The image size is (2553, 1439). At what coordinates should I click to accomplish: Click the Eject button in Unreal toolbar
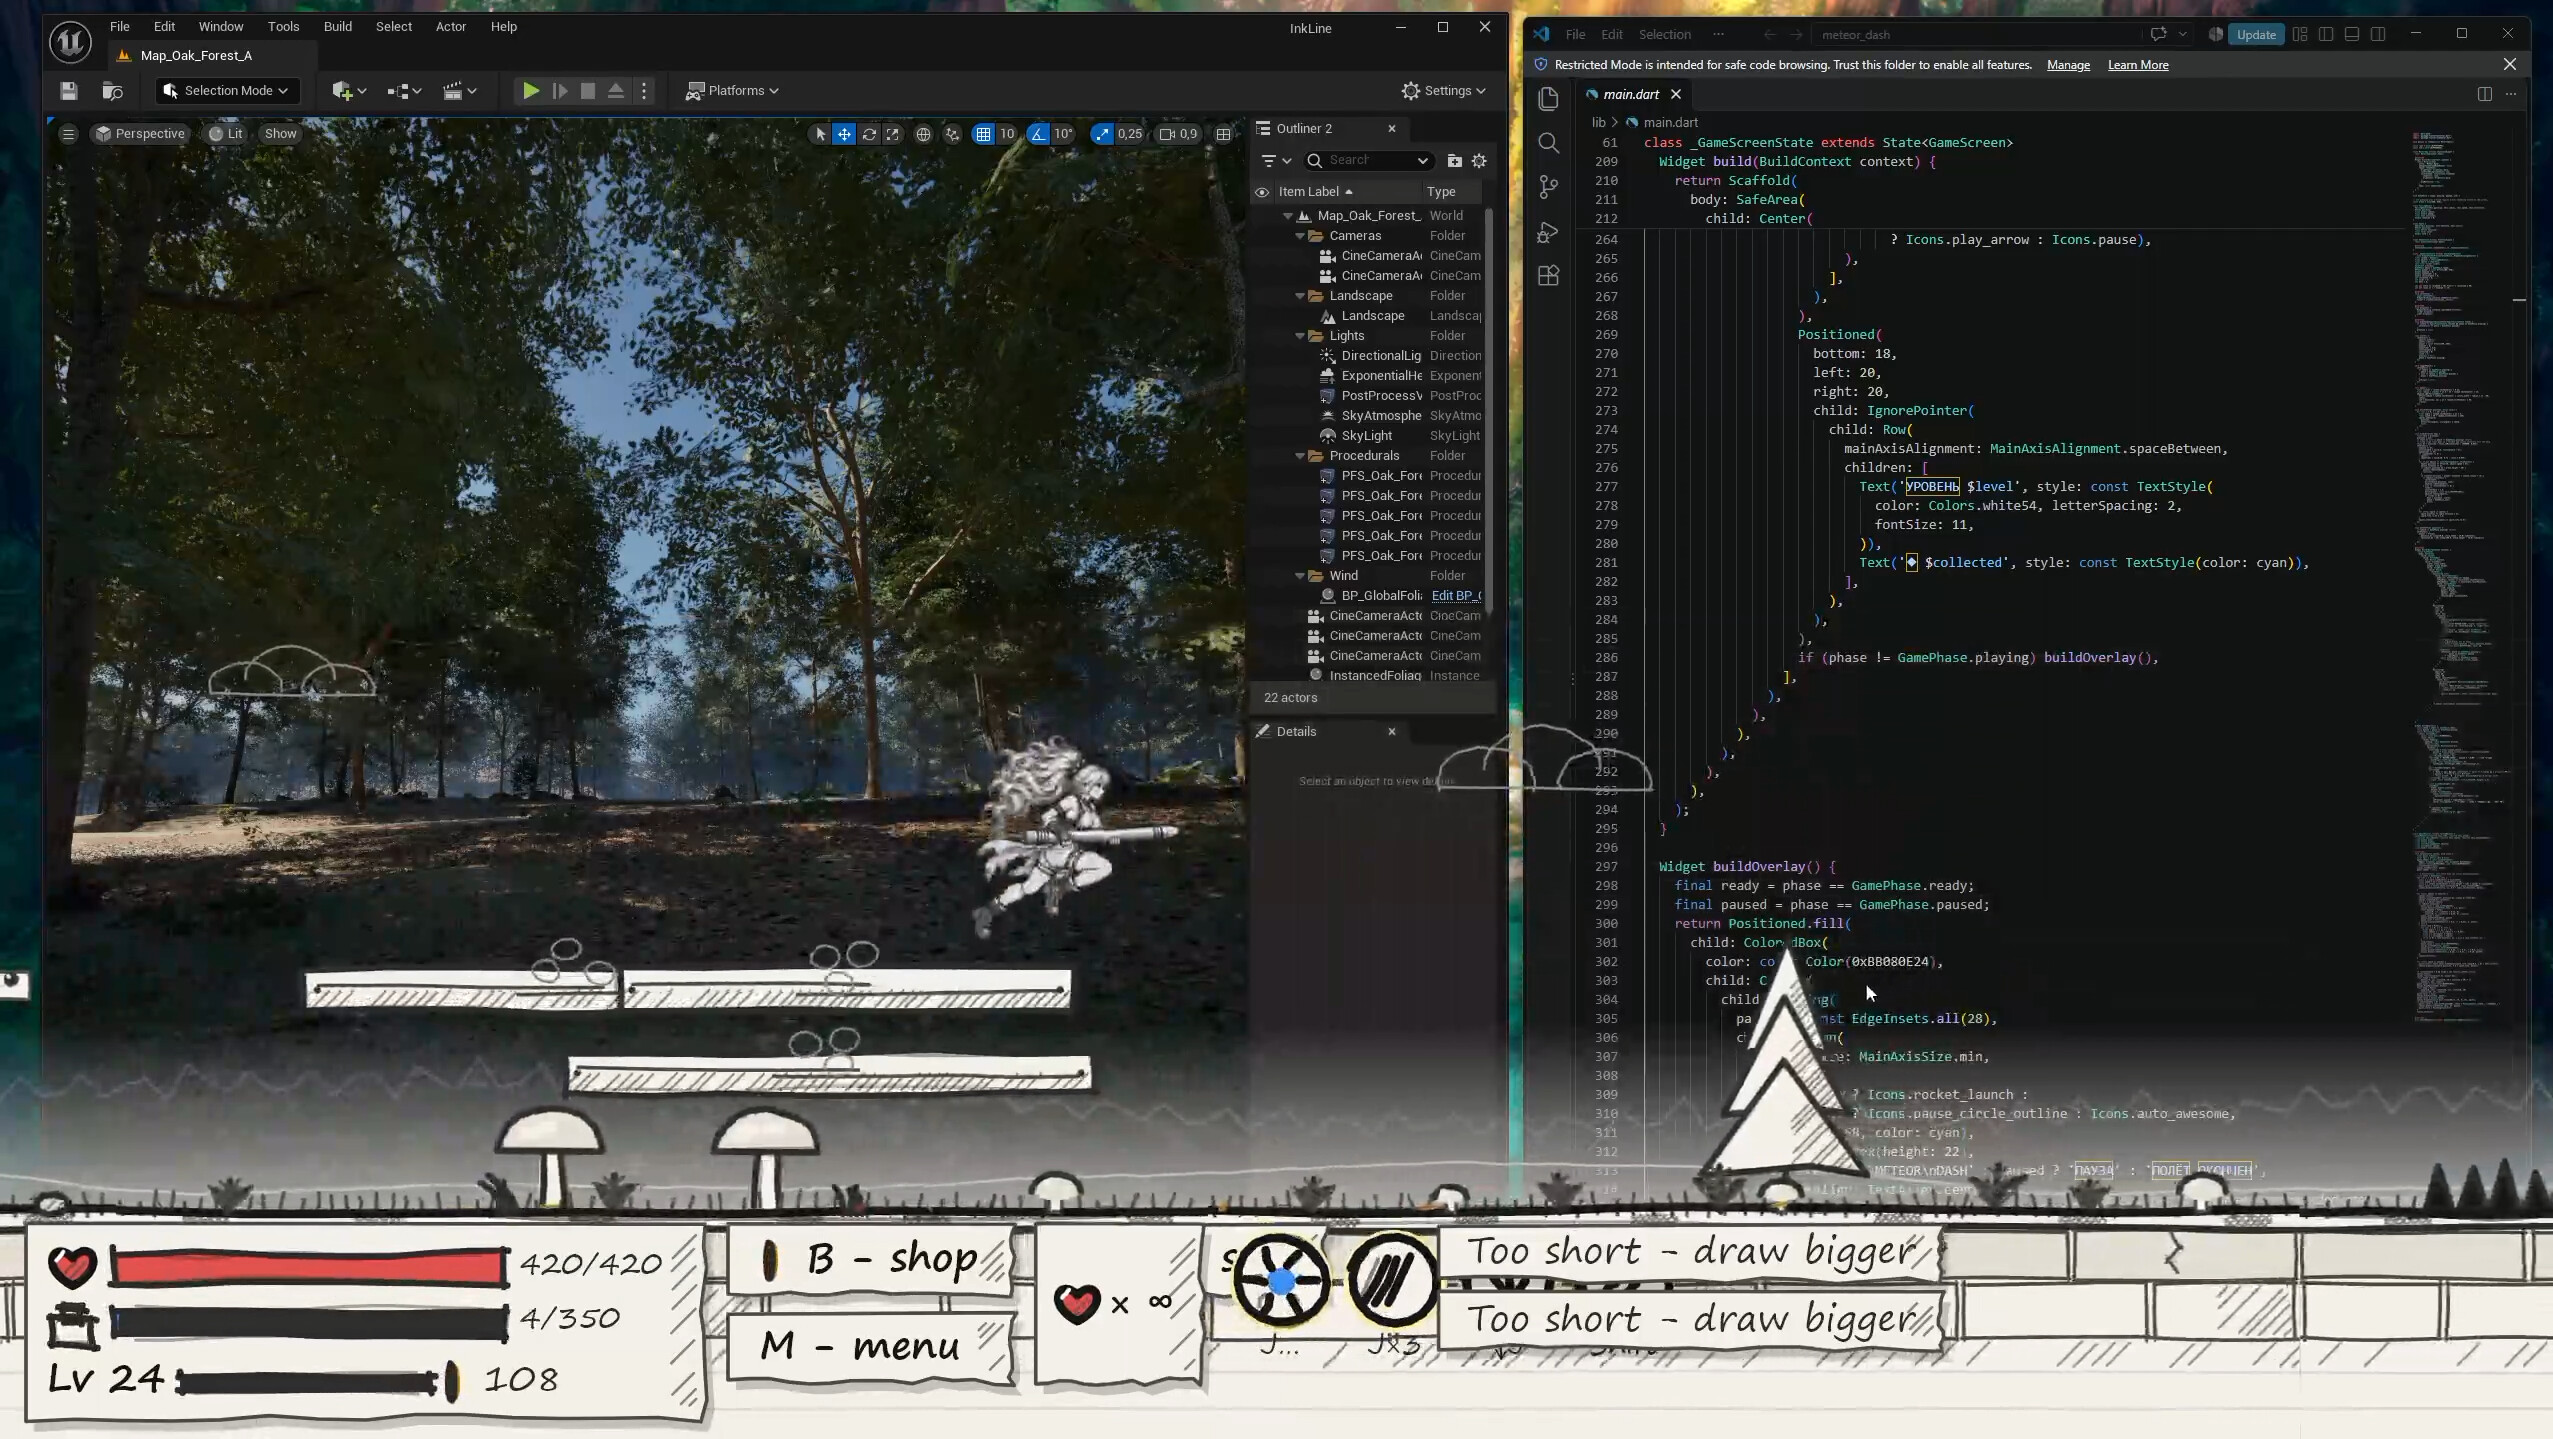(x=616, y=91)
